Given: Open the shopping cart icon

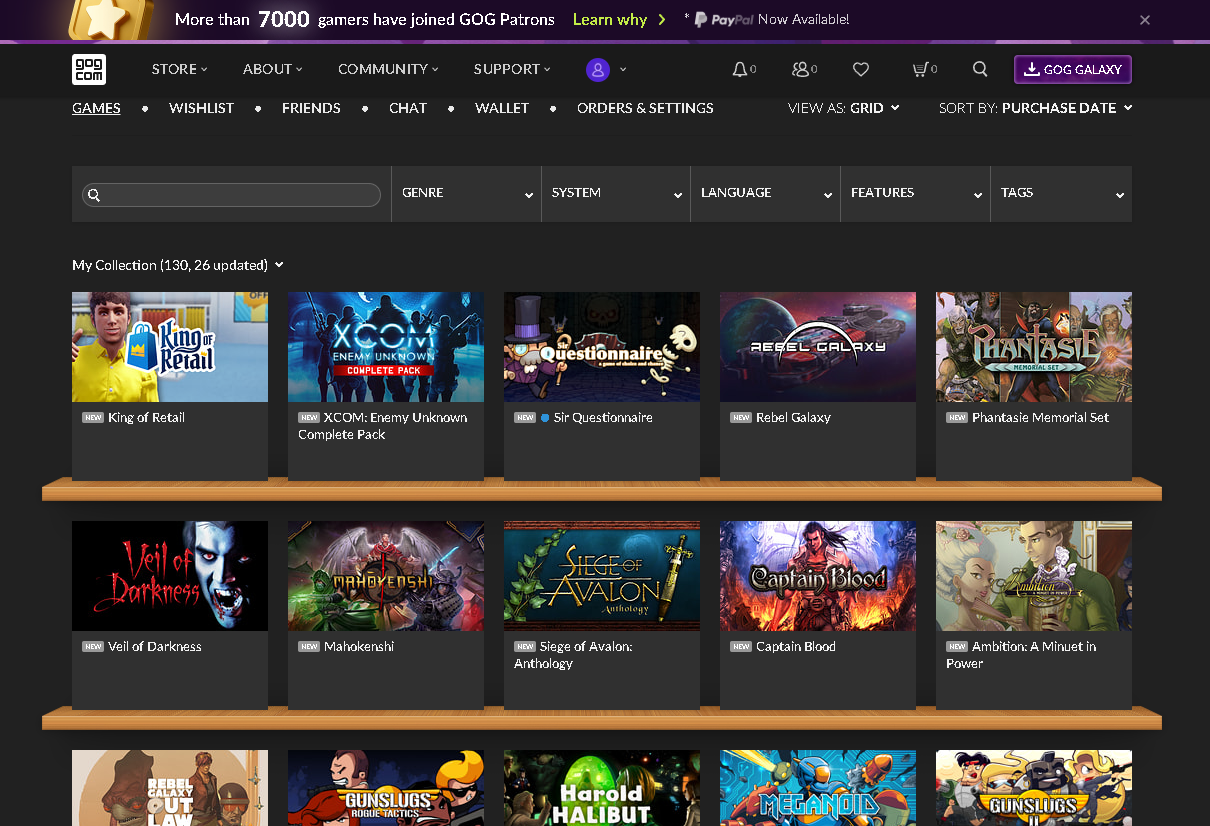Looking at the screenshot, I should [x=920, y=69].
